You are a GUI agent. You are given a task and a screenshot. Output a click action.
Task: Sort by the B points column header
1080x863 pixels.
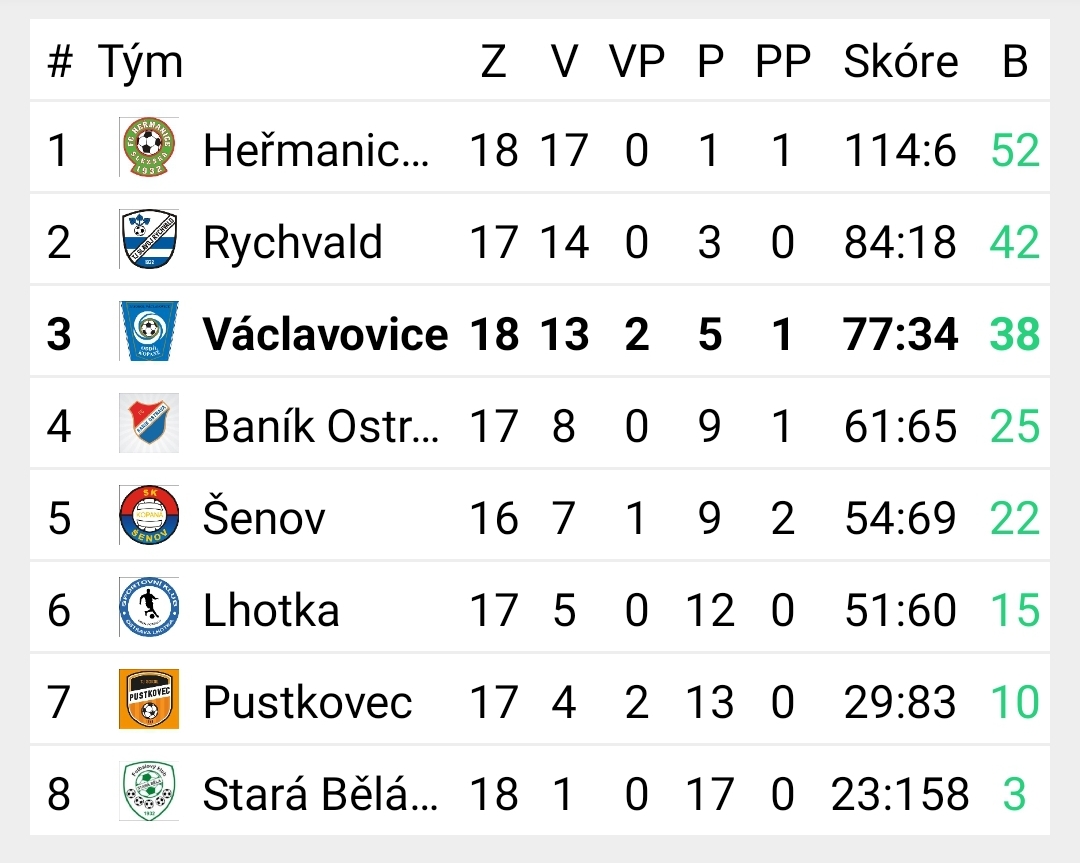pyautogui.click(x=1015, y=61)
